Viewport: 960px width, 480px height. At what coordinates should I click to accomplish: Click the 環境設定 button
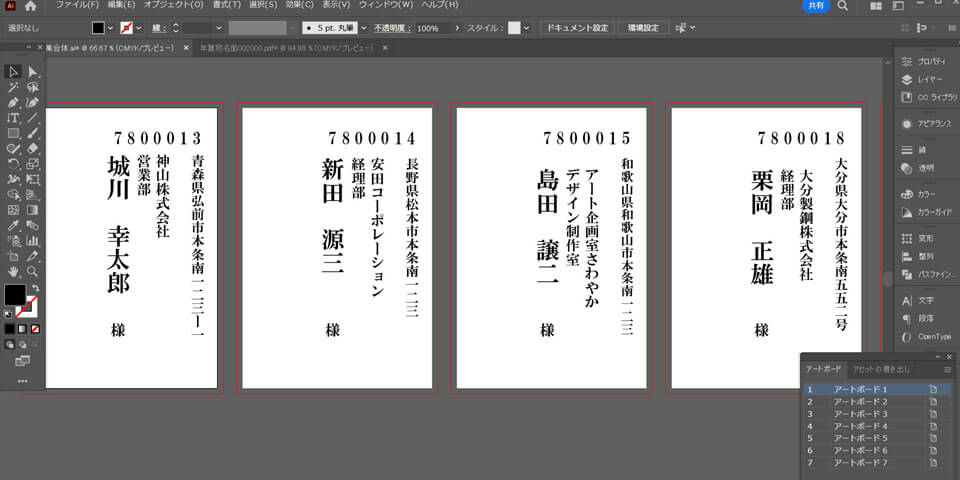643,28
